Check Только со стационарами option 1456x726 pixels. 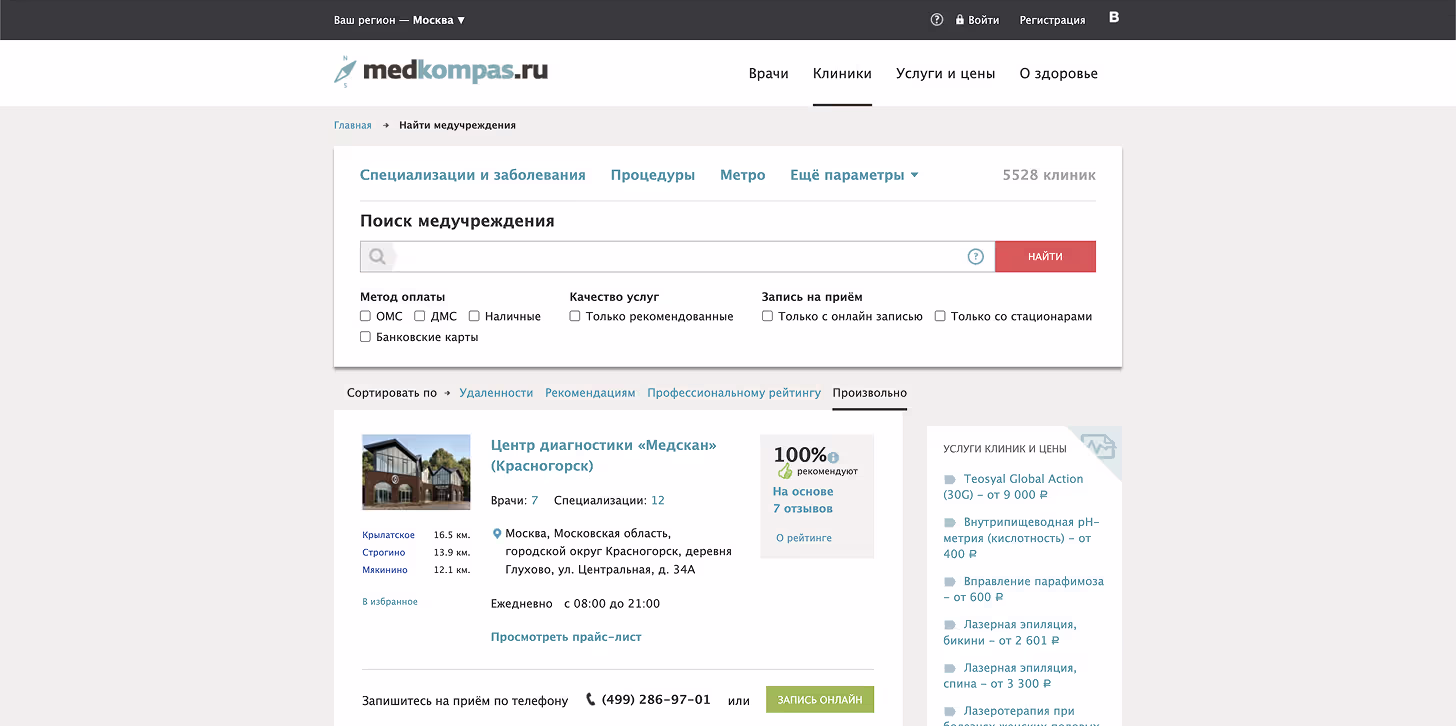(940, 316)
